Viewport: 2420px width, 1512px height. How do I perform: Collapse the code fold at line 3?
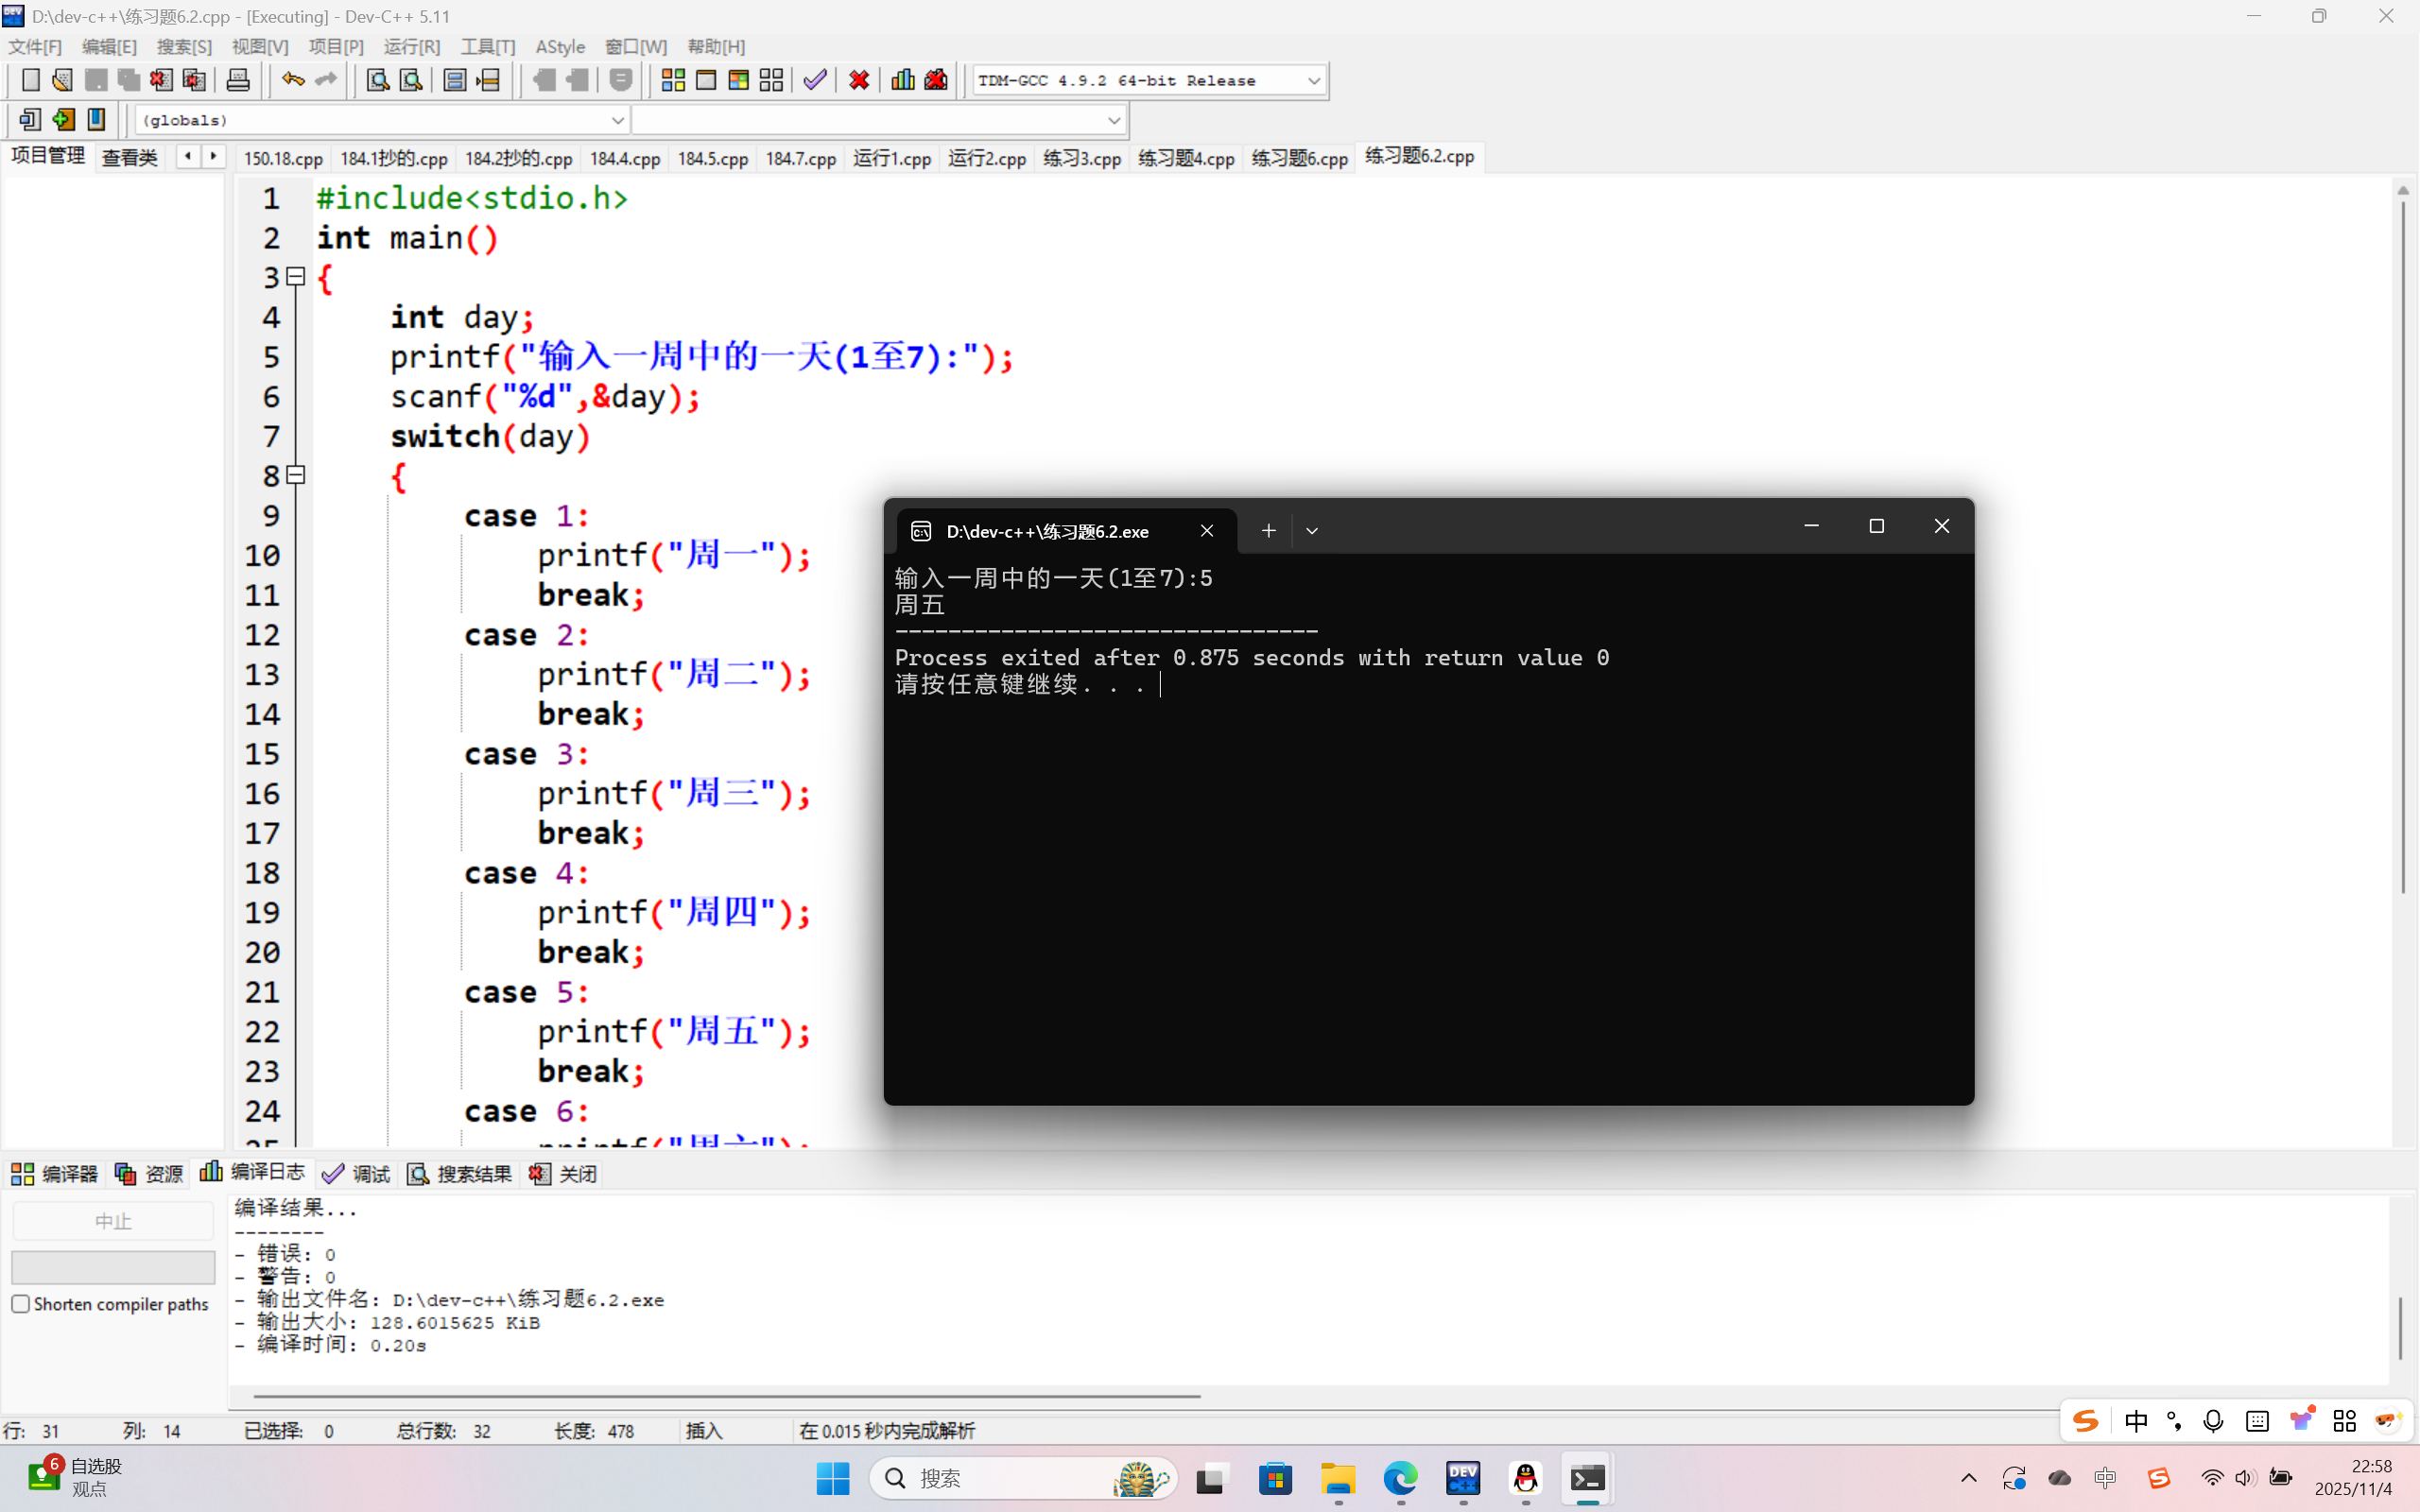296,277
